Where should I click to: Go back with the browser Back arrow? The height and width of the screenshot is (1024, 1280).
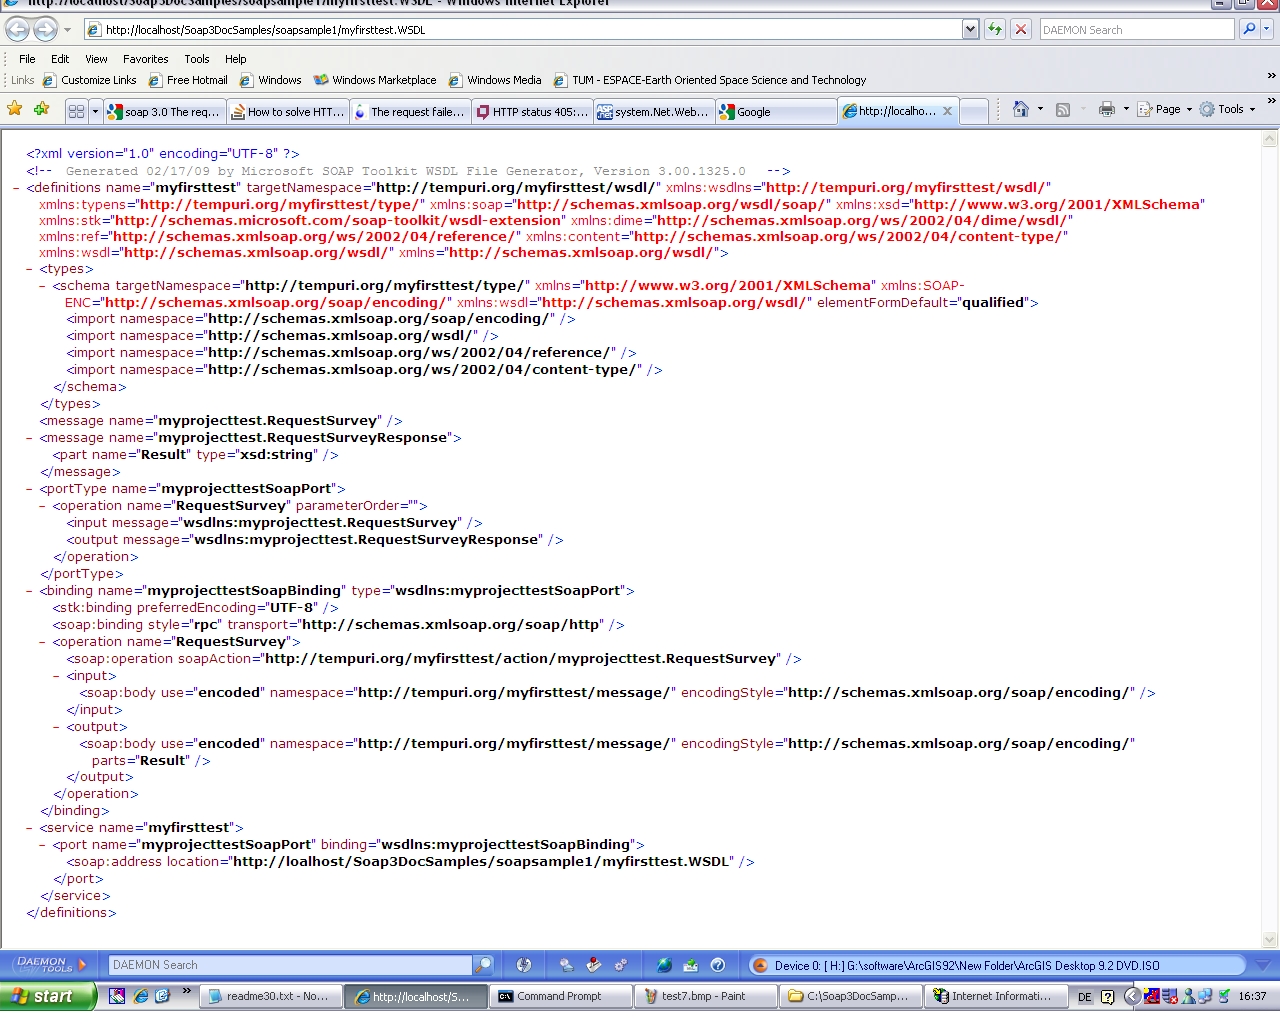18,29
